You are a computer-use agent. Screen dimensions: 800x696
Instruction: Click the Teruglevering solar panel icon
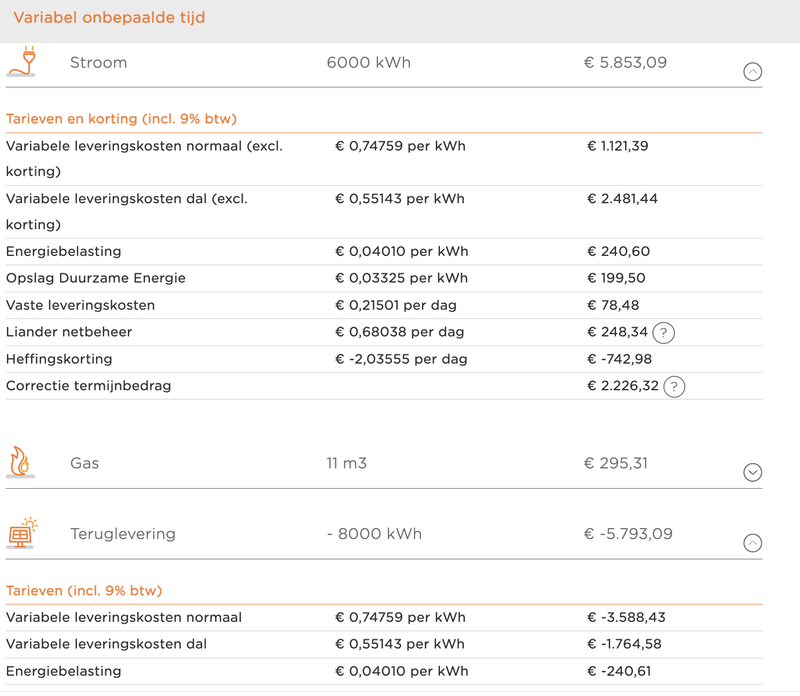pos(21,533)
